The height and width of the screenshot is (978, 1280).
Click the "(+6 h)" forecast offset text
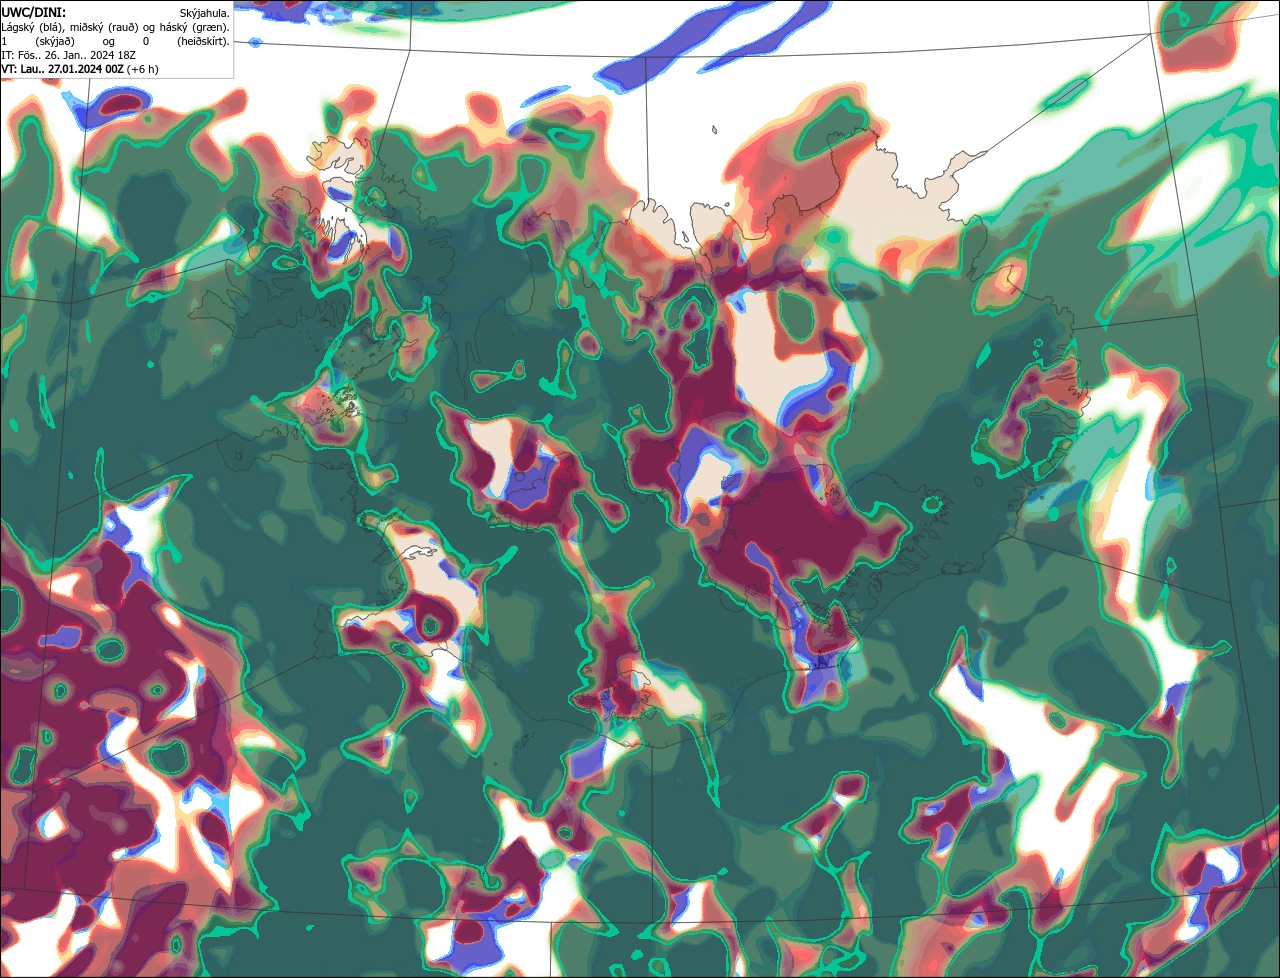tap(142, 69)
